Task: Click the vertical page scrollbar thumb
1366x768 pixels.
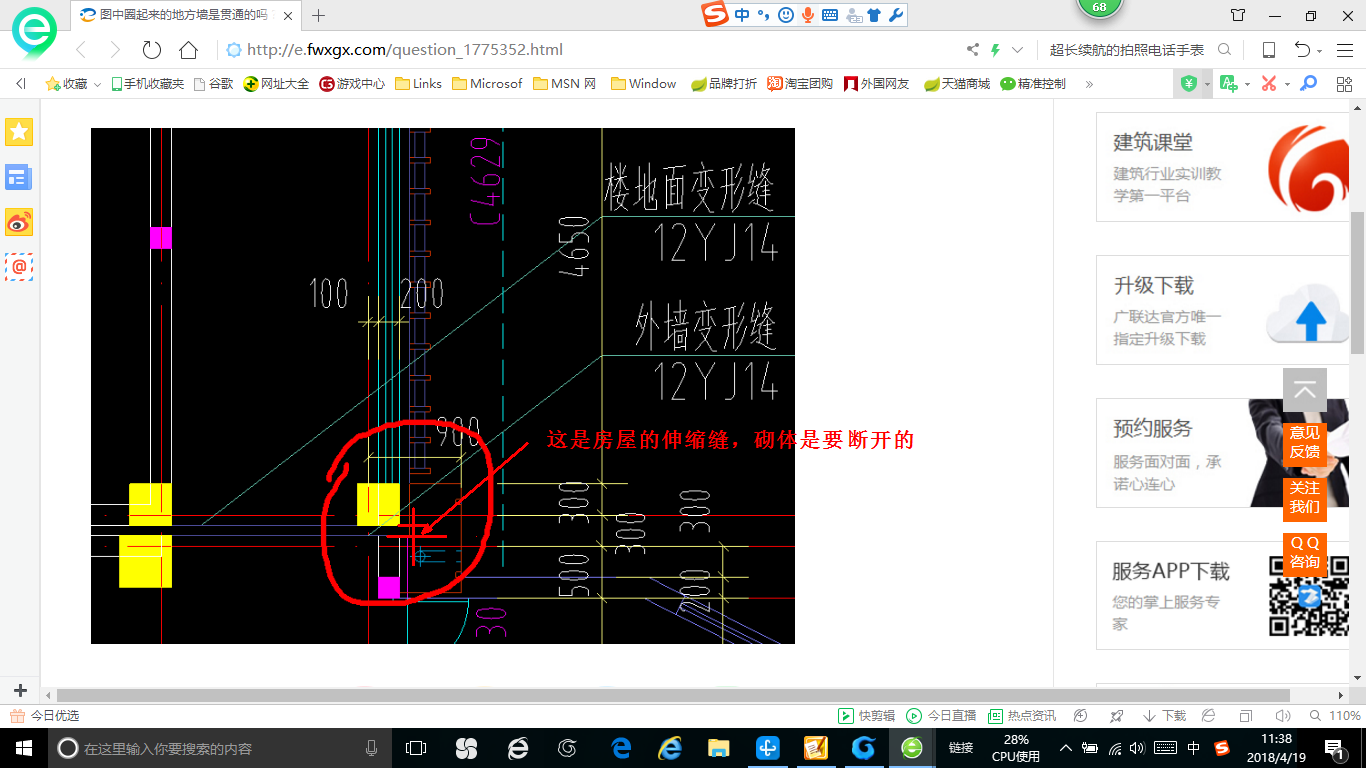Action: tap(1358, 284)
